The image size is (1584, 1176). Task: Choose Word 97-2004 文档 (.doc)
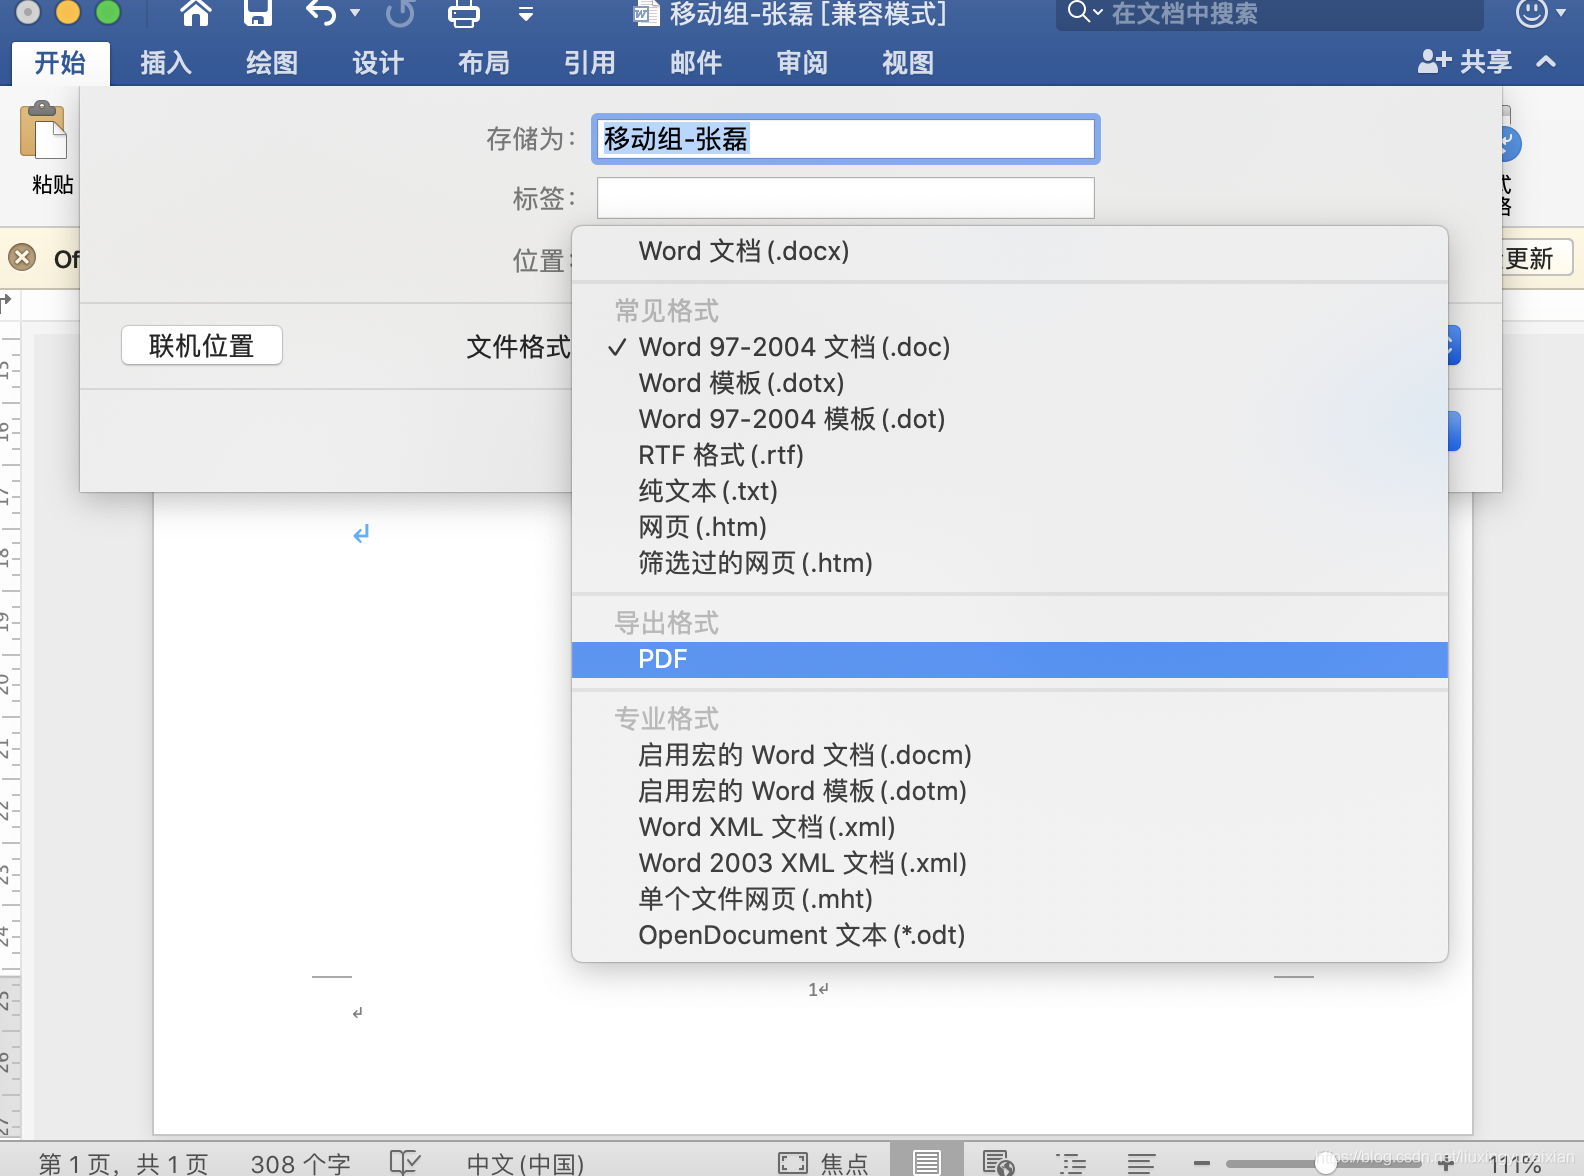1010,347
